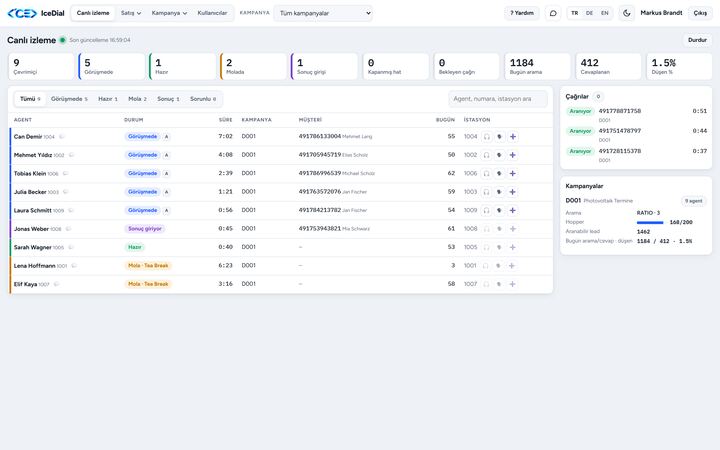The image size is (720, 450).
Task: Pause live updates with Durdur button
Action: (x=697, y=40)
